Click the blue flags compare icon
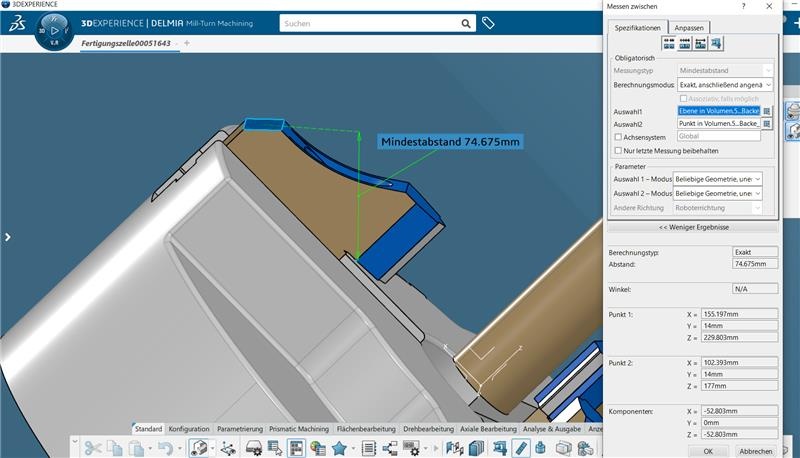Image resolution: width=800 pixels, height=458 pixels. 455,448
